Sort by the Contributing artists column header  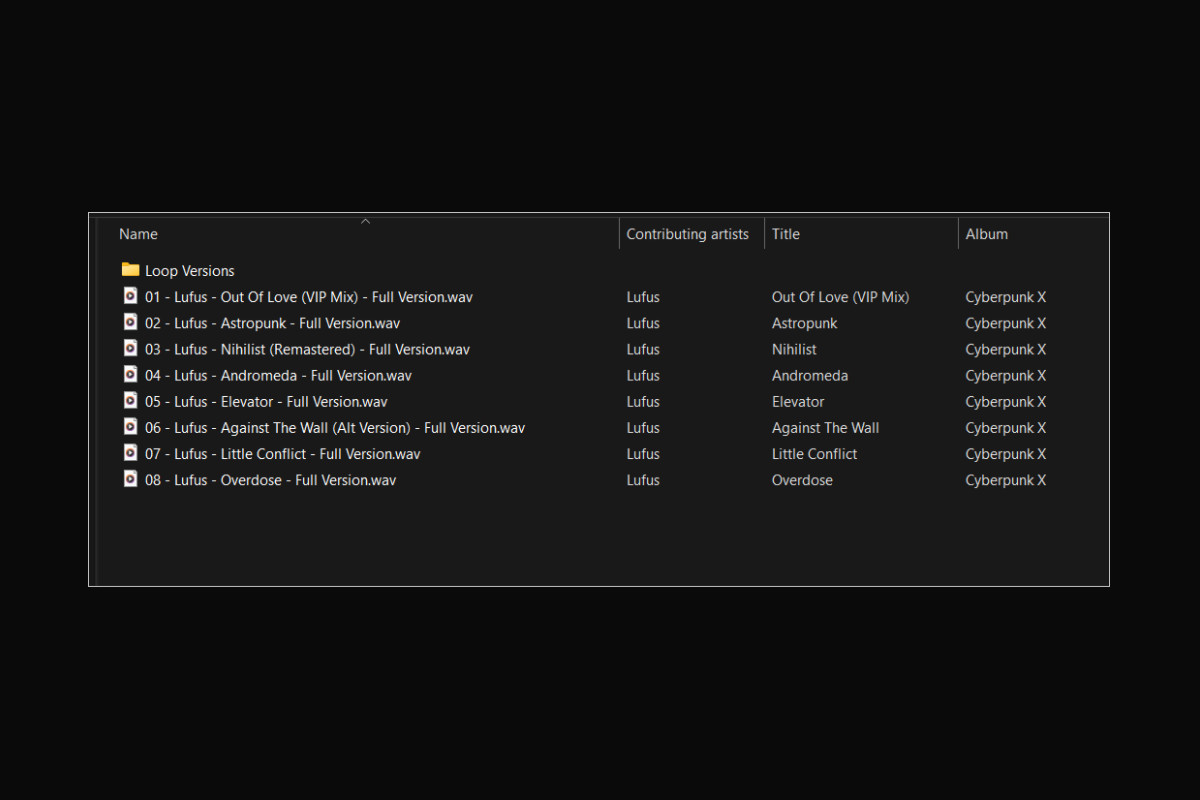(x=687, y=233)
